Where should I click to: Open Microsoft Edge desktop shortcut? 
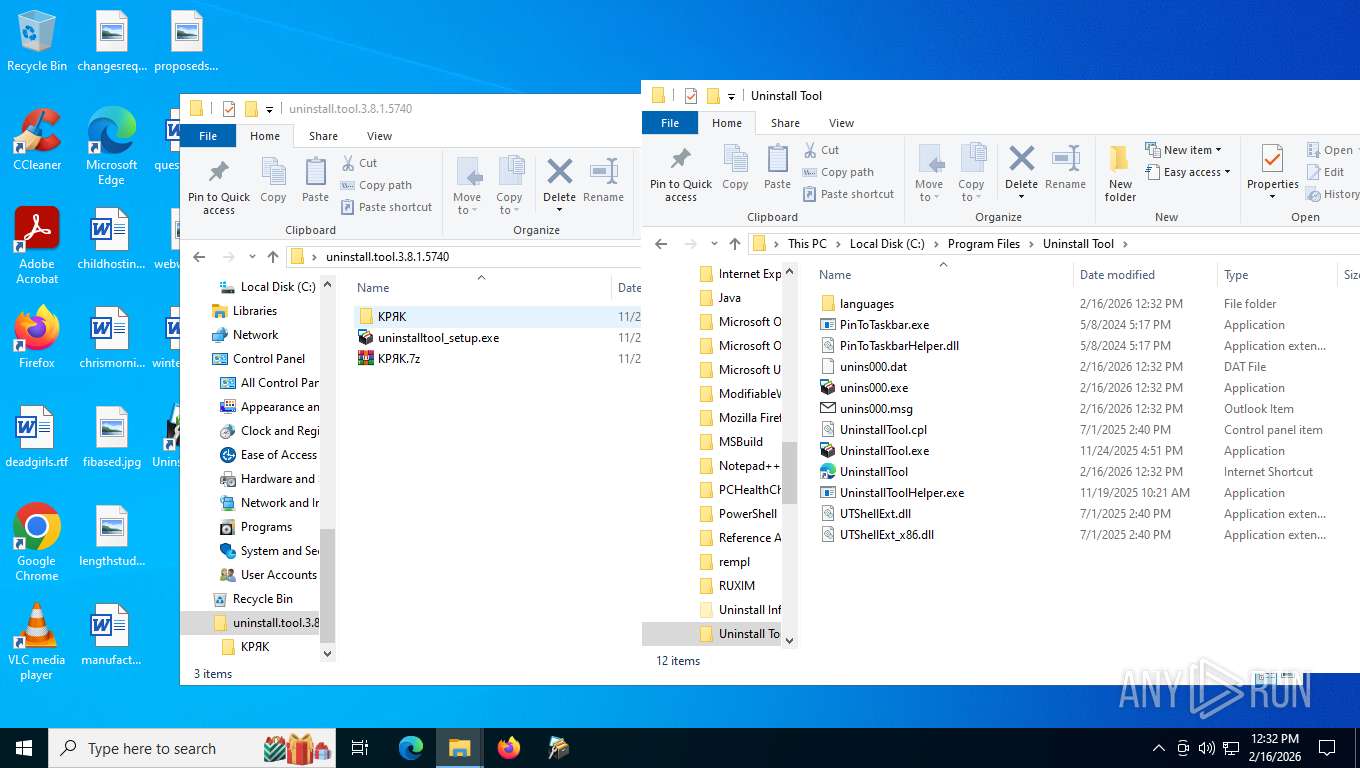(x=111, y=146)
